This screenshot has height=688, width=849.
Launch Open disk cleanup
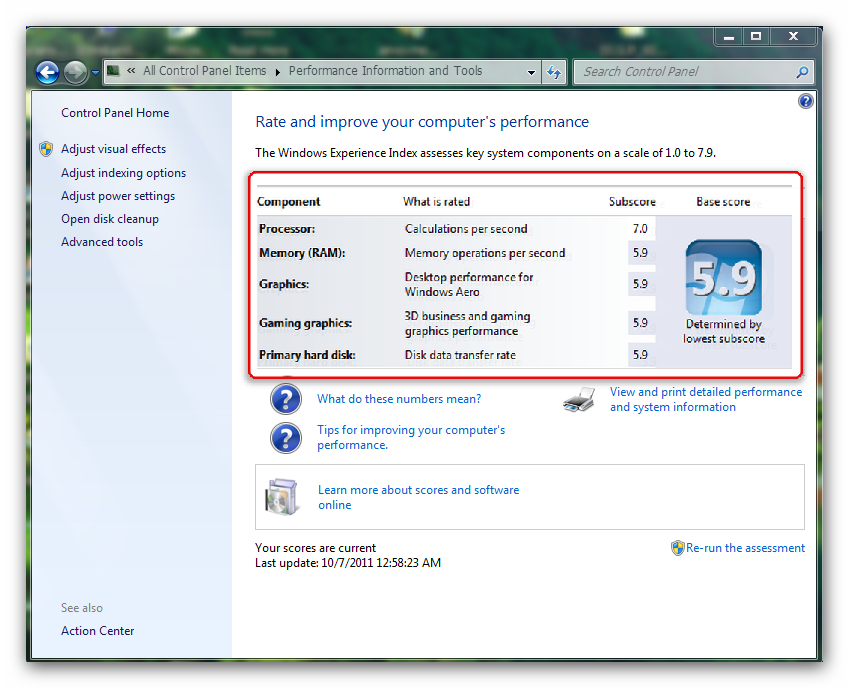110,219
